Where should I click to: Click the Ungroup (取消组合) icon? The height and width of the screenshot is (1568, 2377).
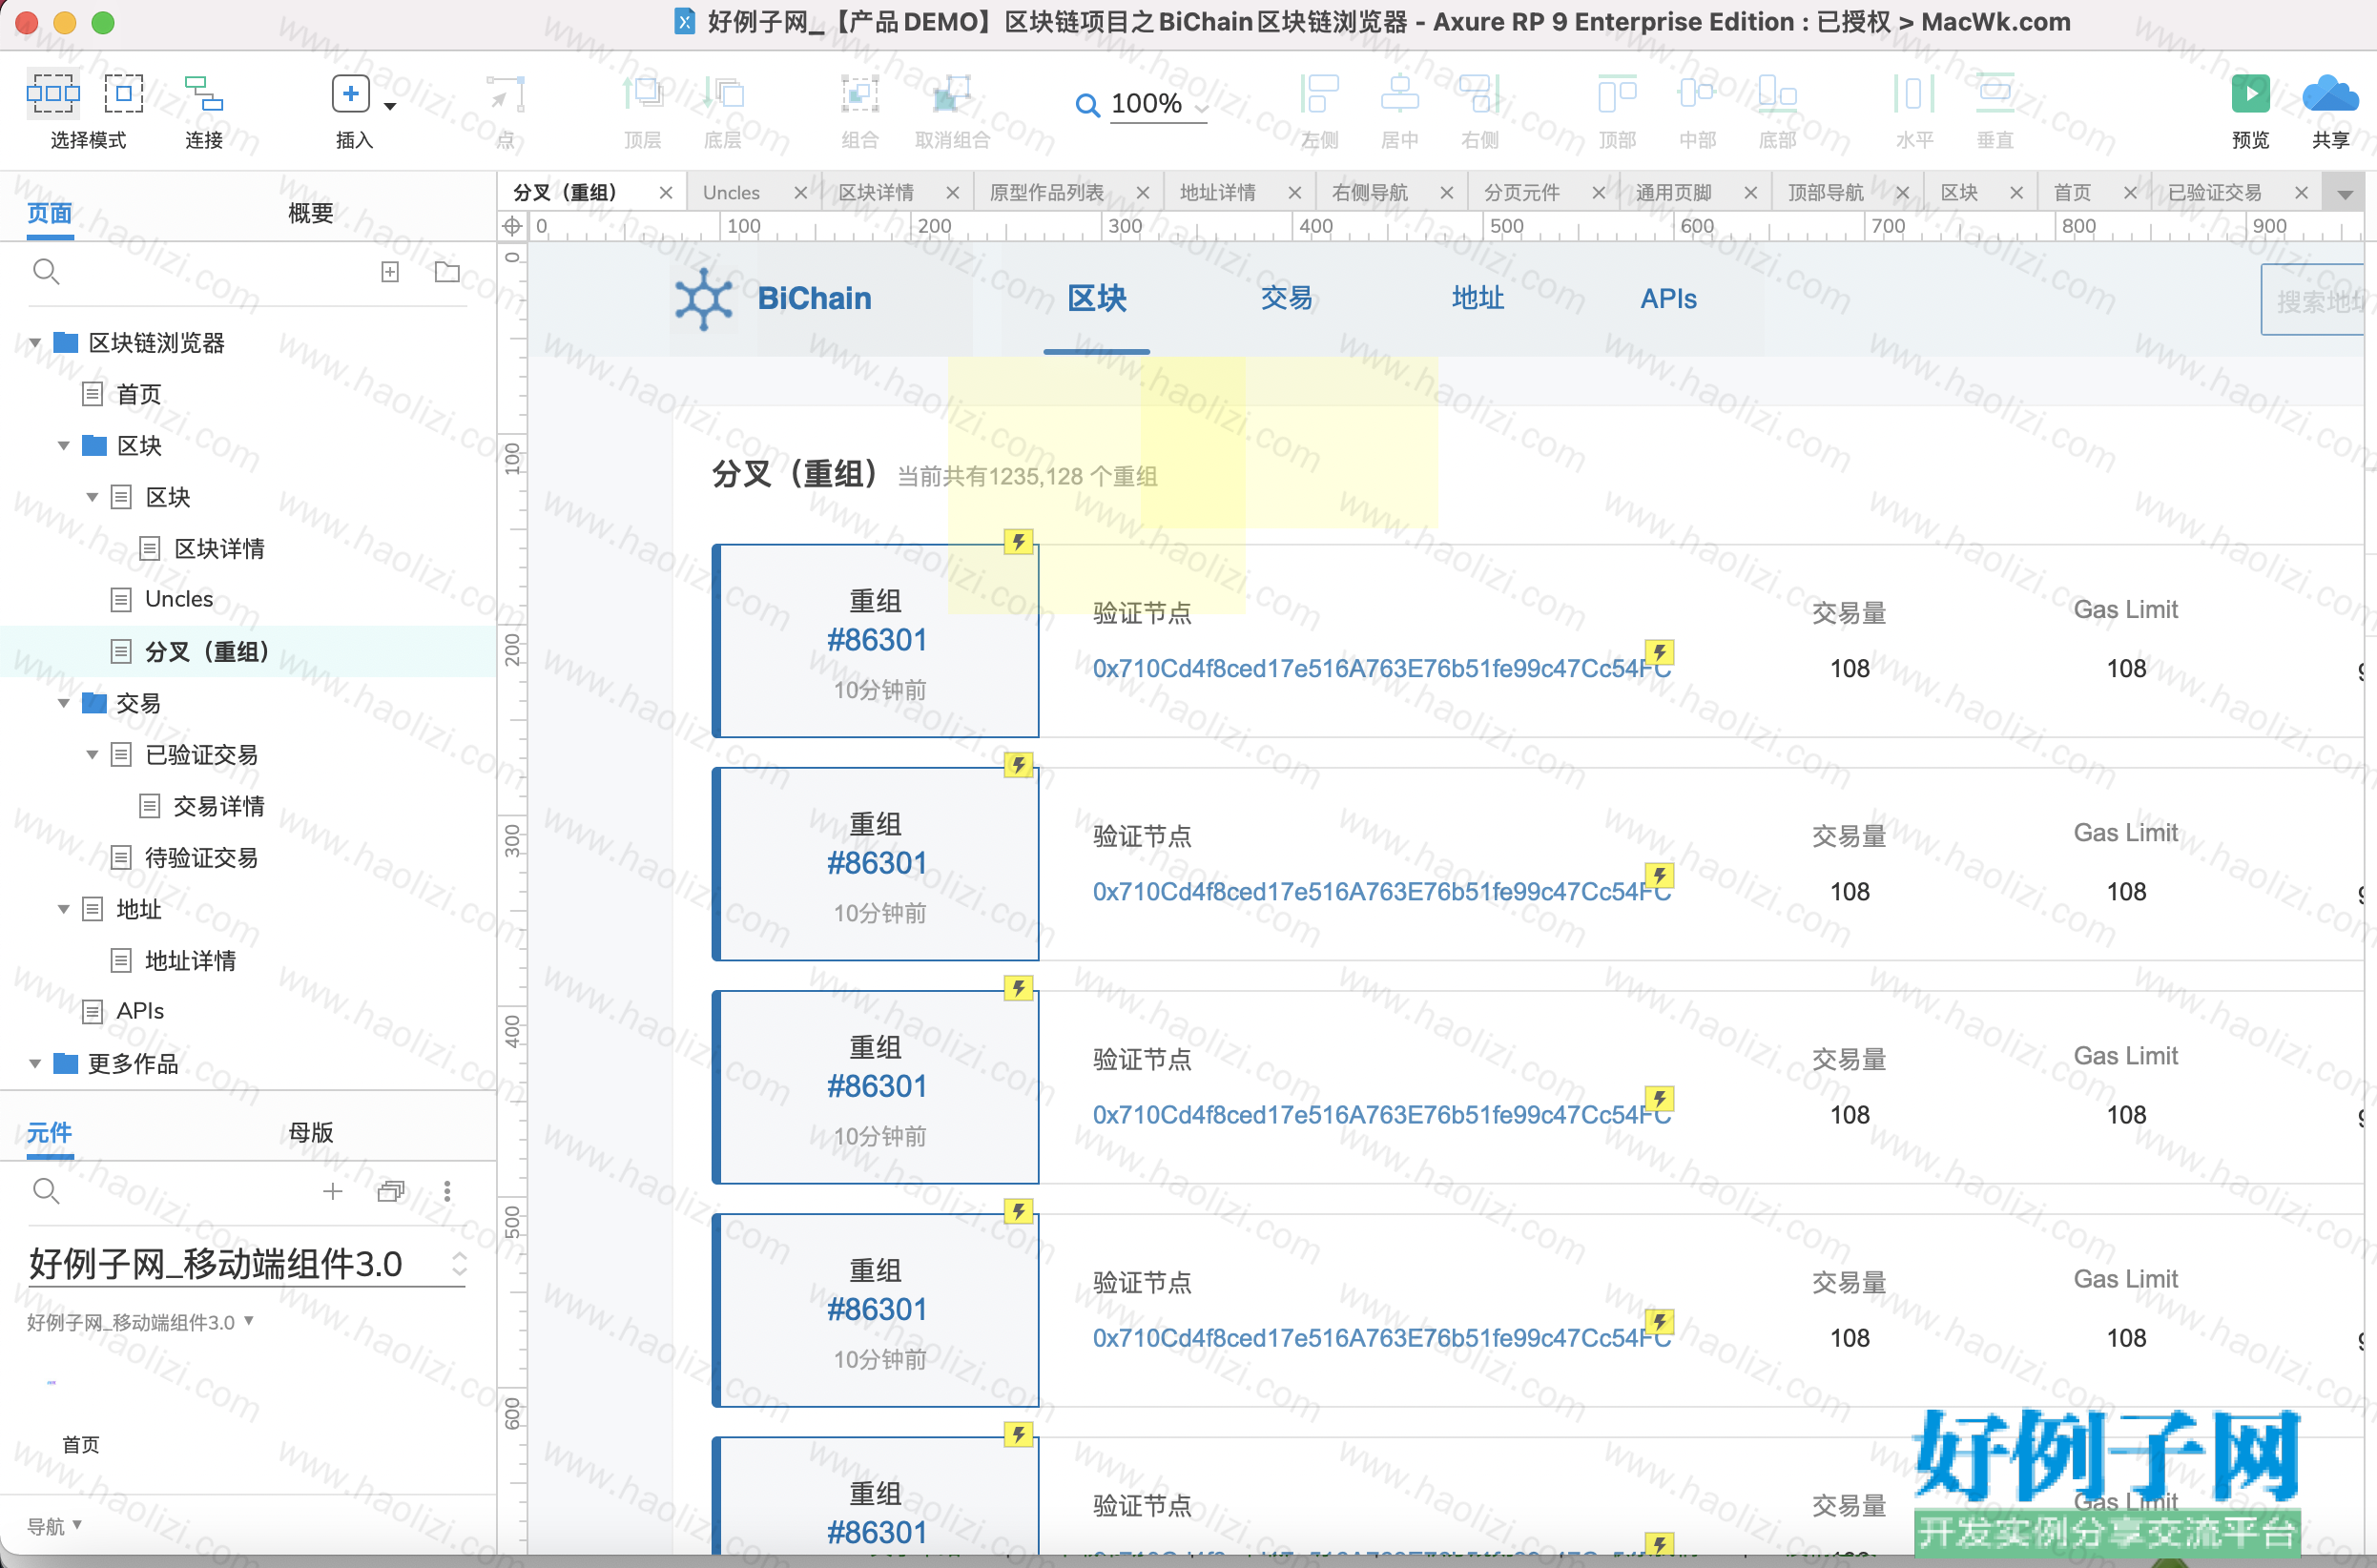951,94
